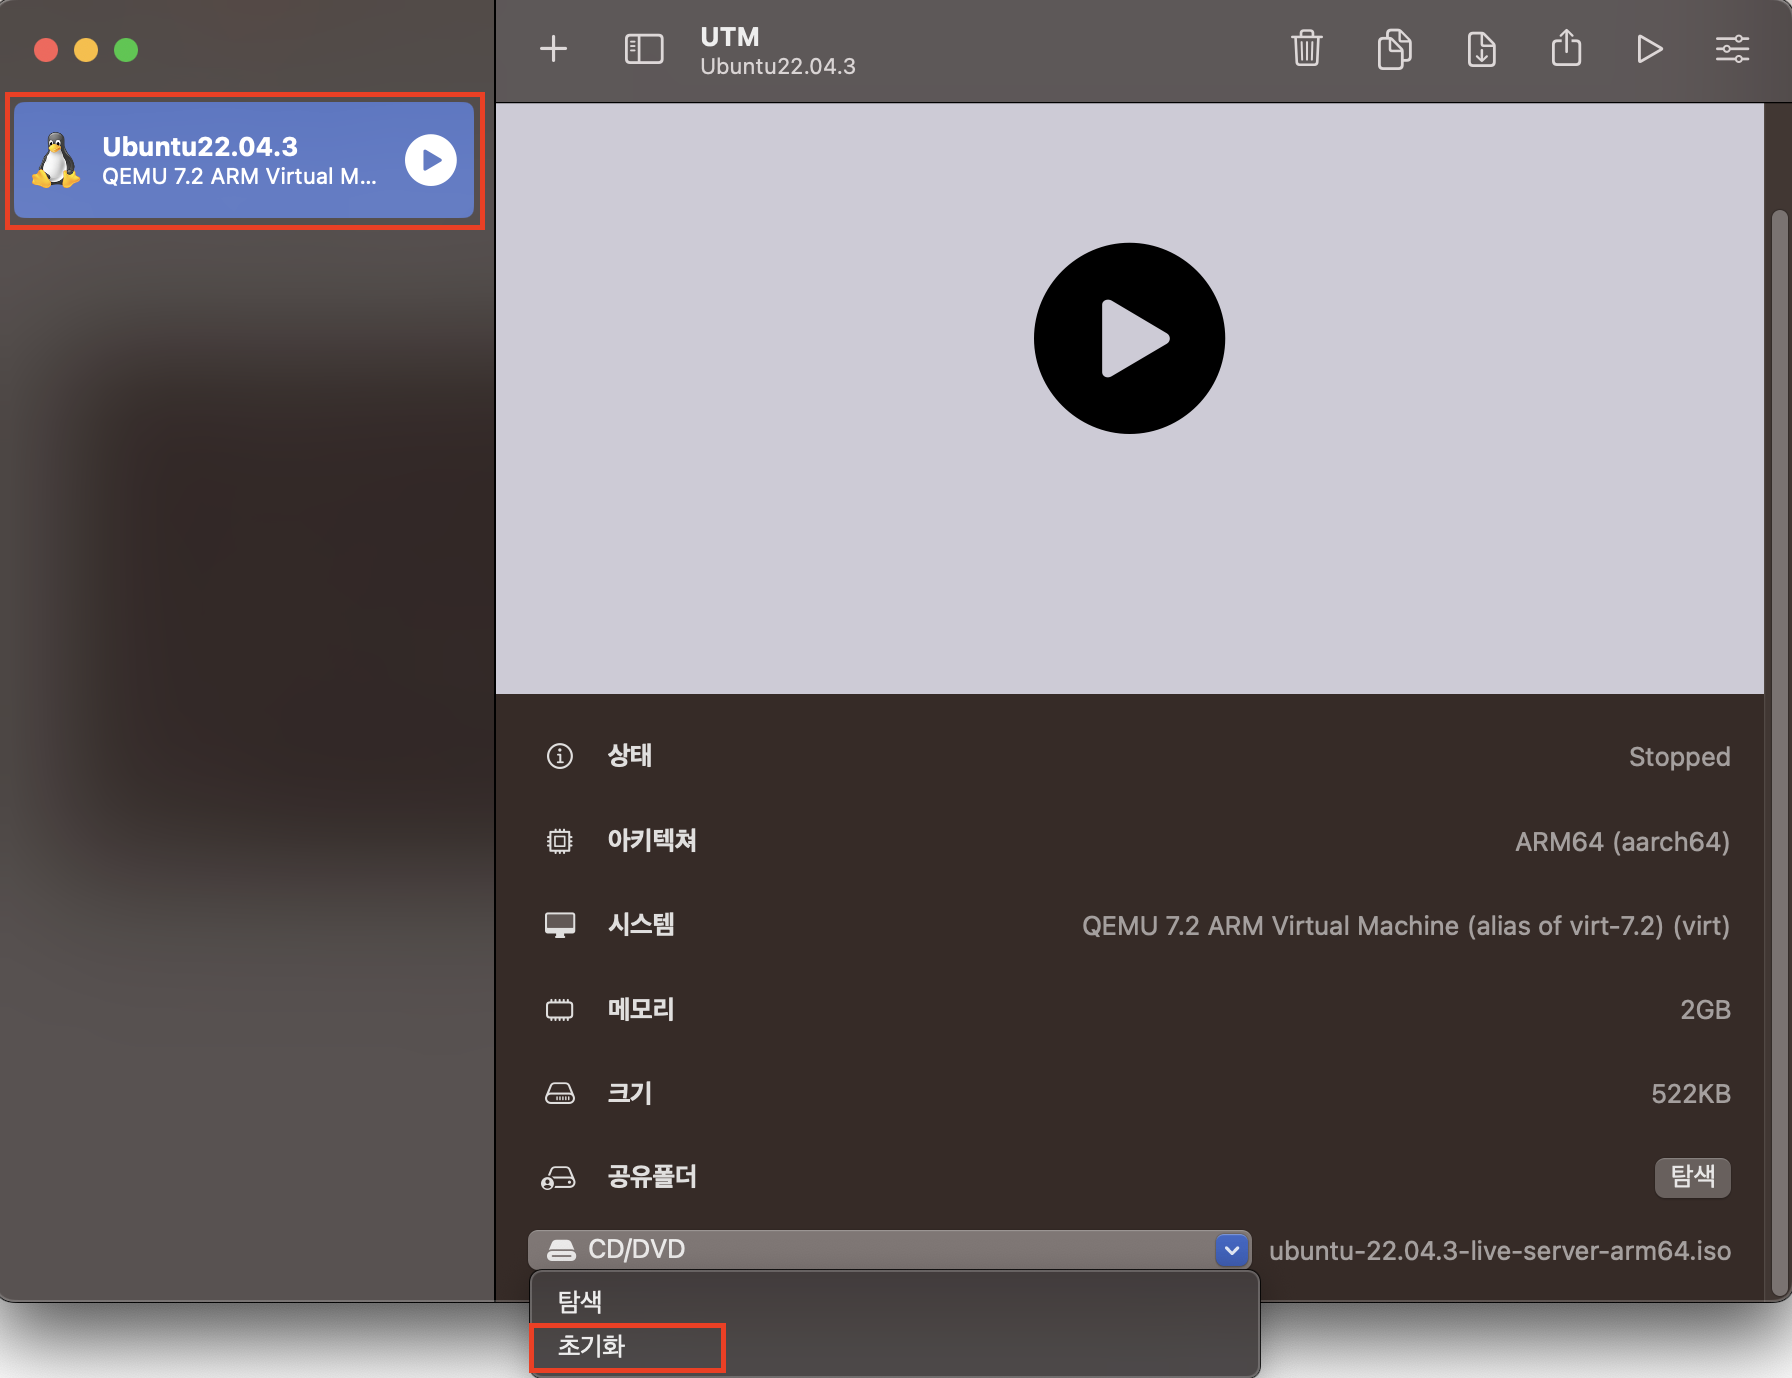Click the 상태 label

(x=630, y=756)
